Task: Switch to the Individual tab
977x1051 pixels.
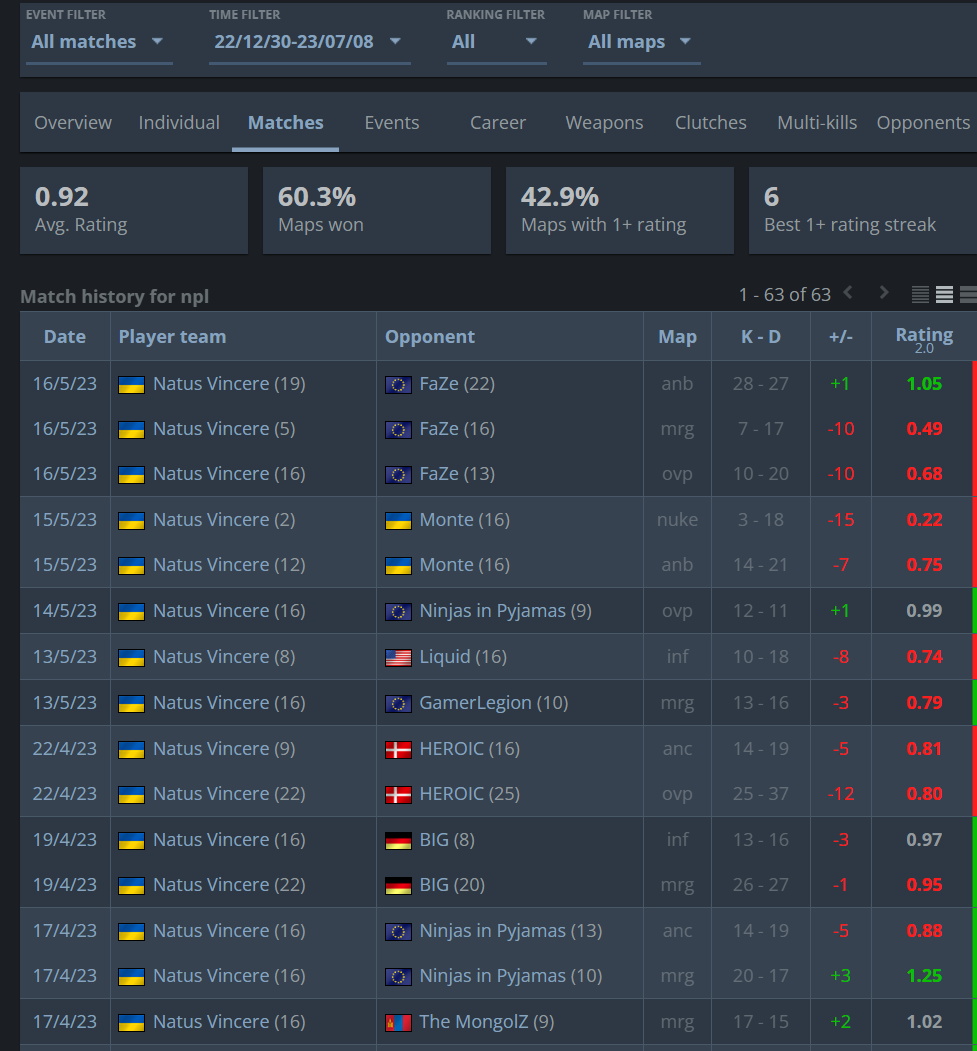Action: 179,123
